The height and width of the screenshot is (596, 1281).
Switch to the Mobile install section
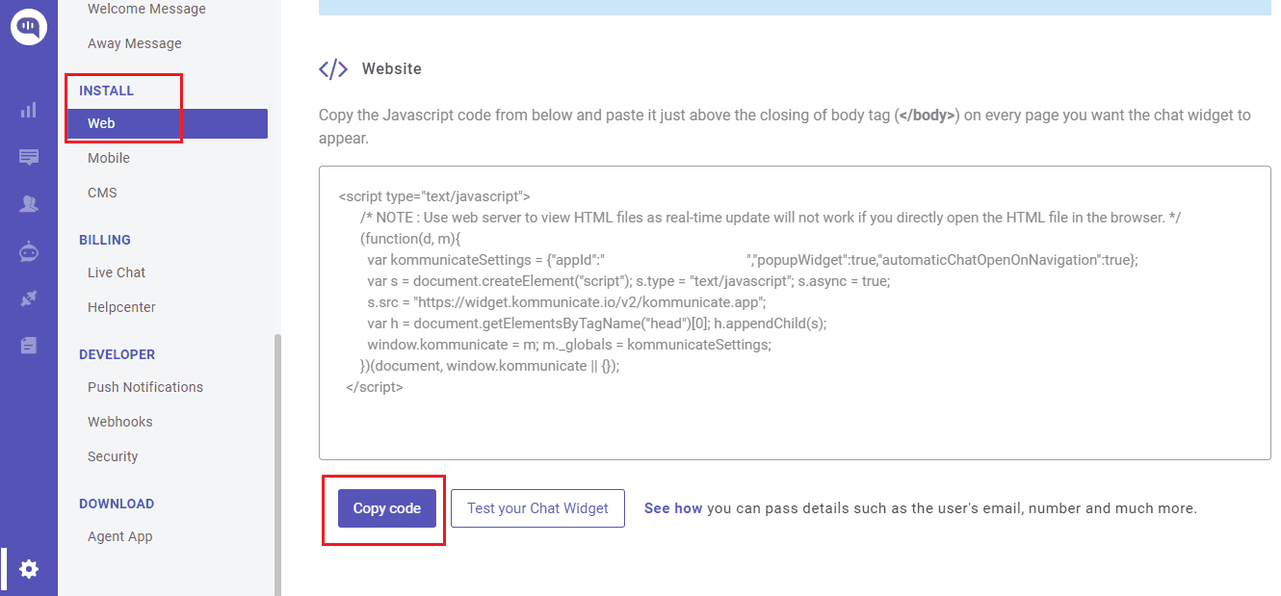click(108, 157)
